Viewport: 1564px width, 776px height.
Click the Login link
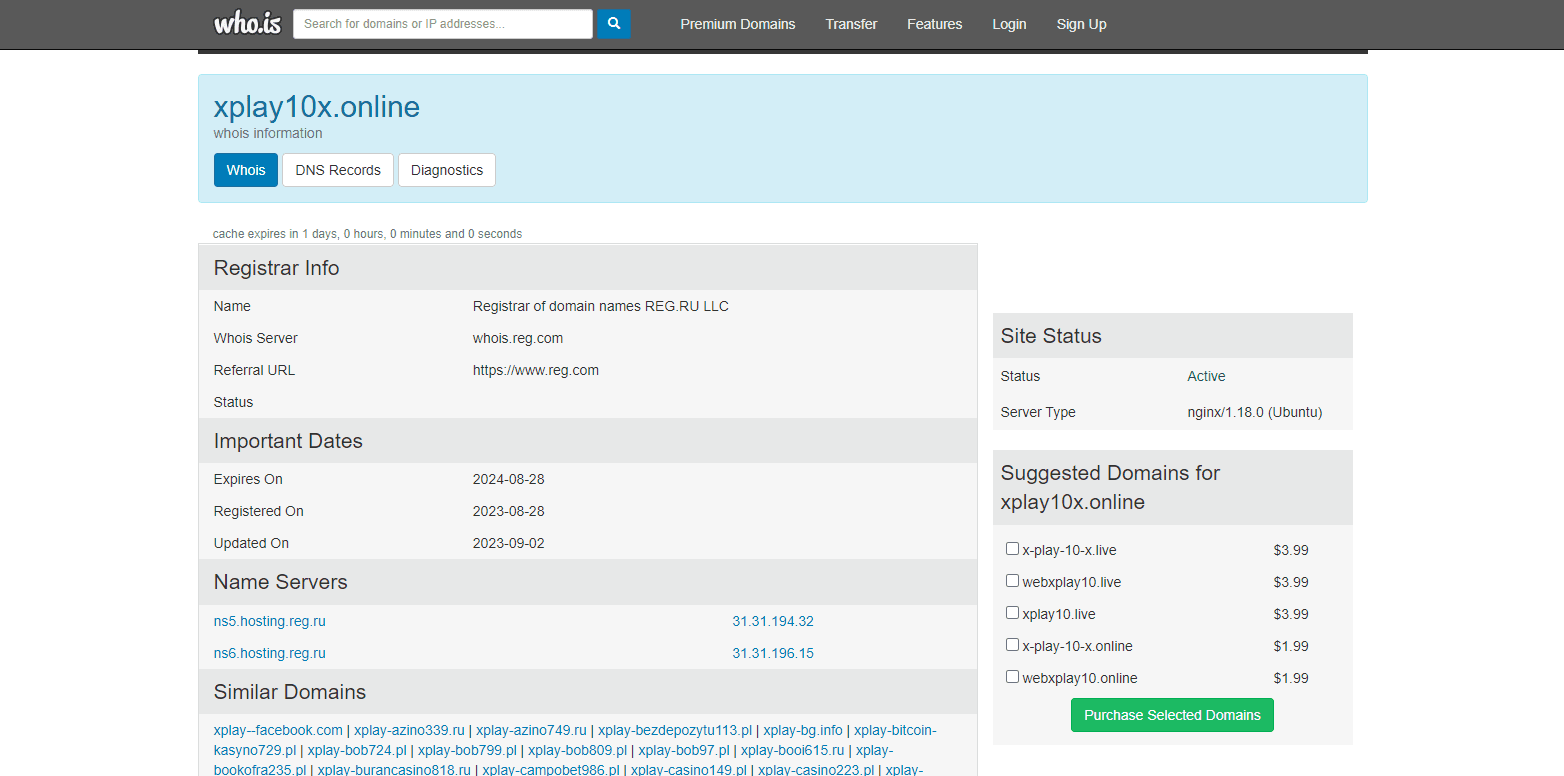[1009, 24]
